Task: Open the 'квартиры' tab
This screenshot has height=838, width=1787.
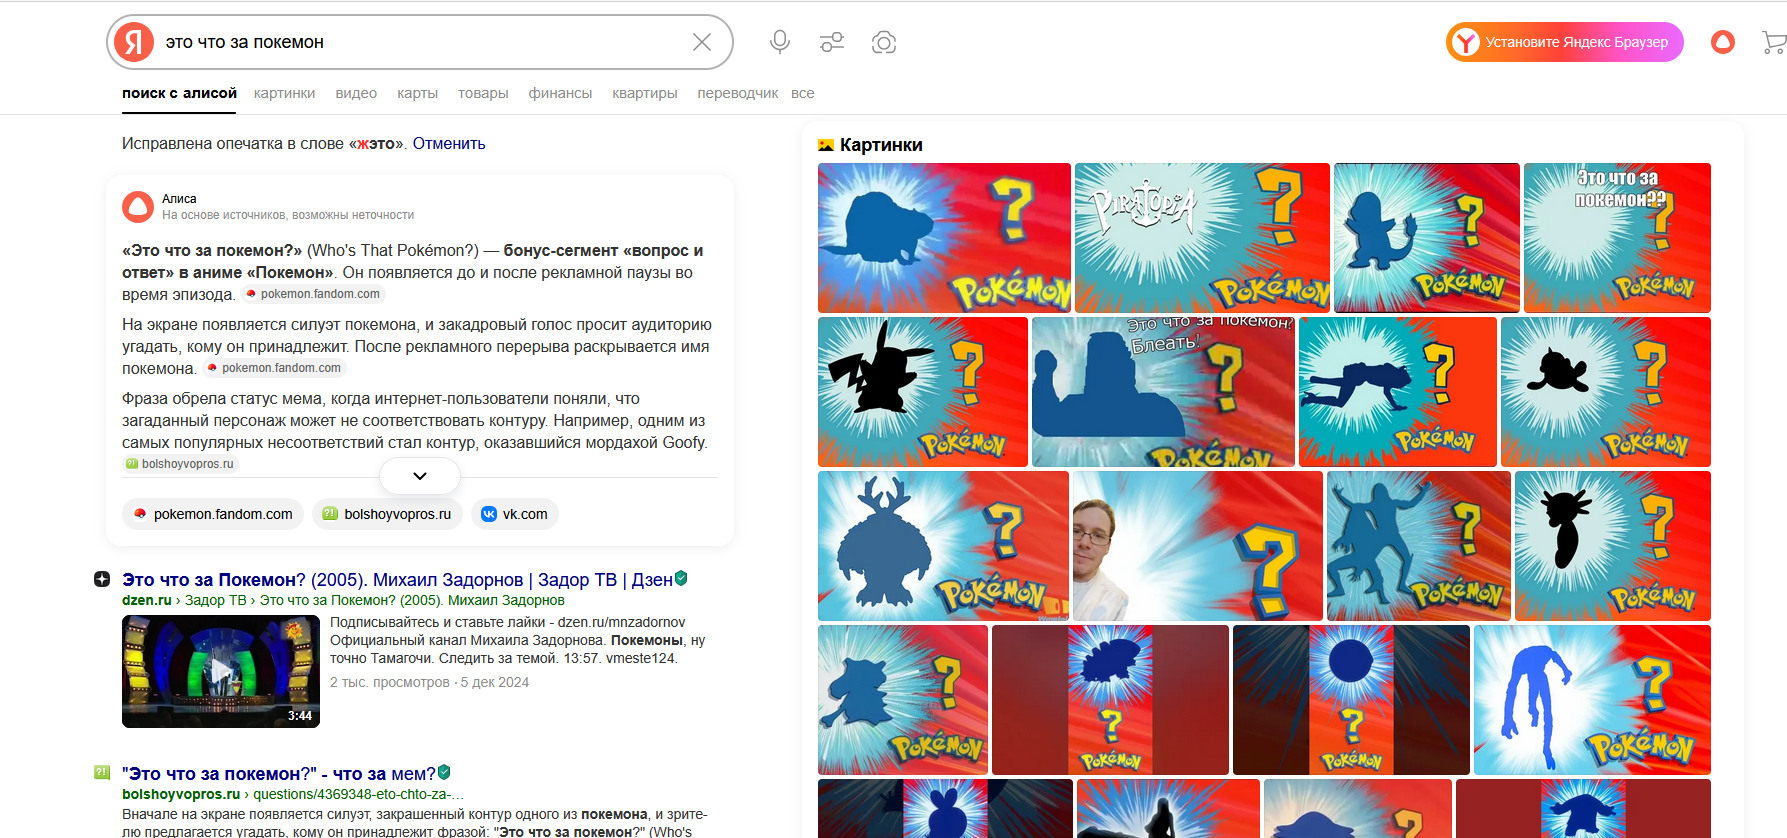Action: coord(644,93)
